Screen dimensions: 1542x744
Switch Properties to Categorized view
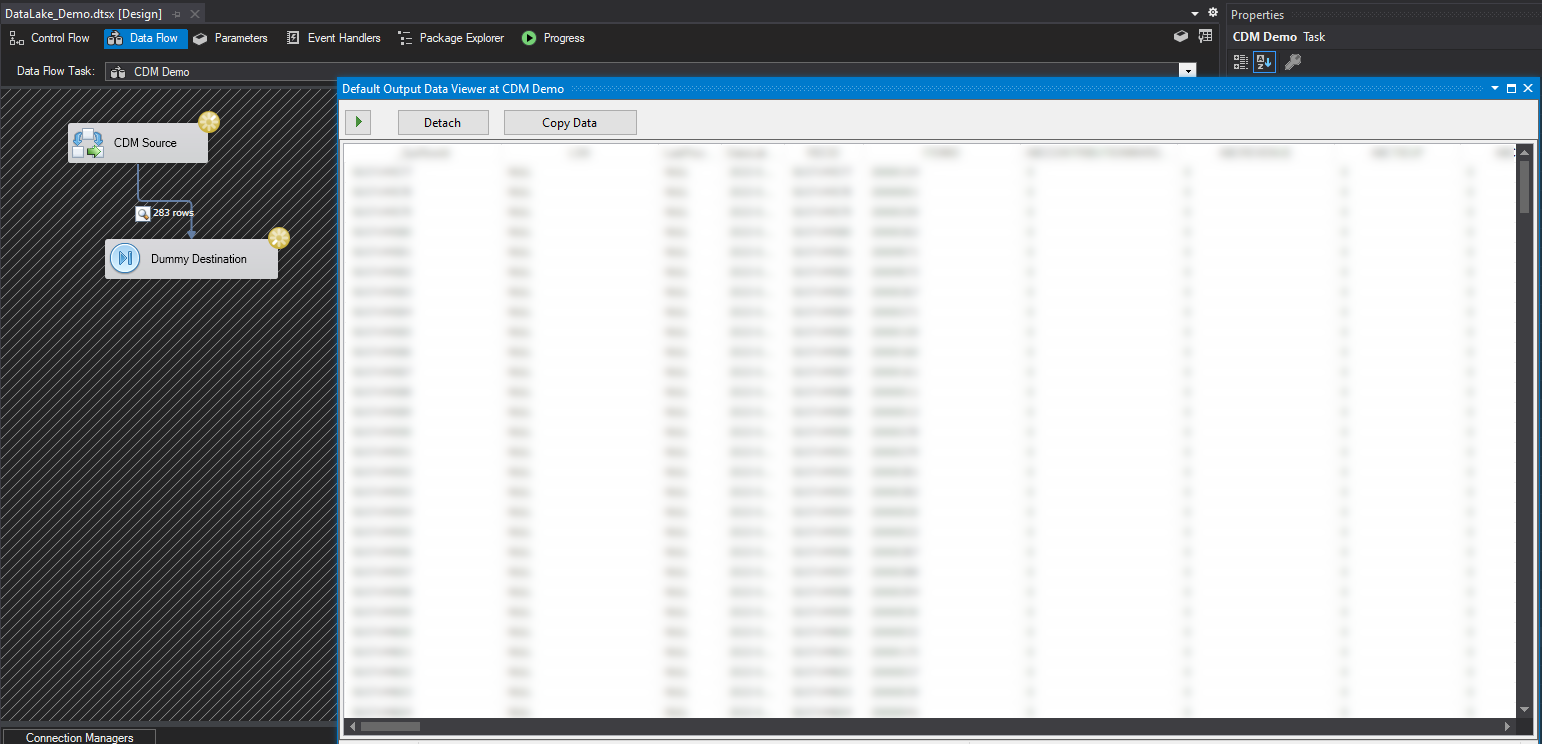click(x=1241, y=62)
